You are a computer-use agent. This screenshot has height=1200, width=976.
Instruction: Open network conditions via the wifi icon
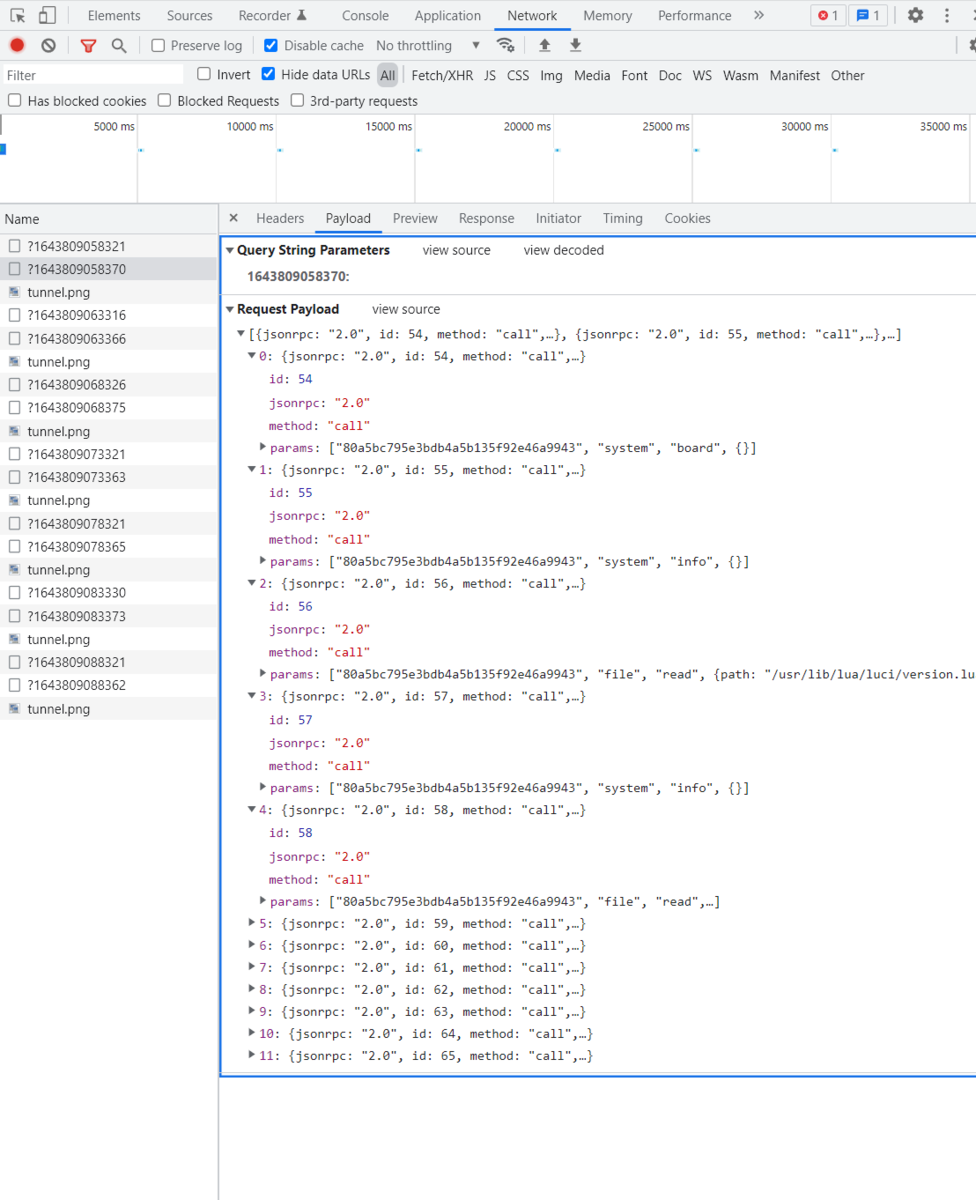[506, 45]
